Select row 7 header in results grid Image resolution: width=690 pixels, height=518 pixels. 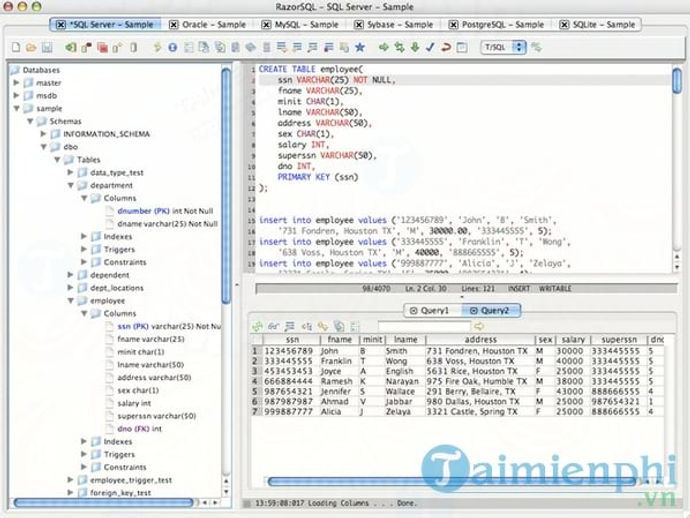pyautogui.click(x=254, y=411)
